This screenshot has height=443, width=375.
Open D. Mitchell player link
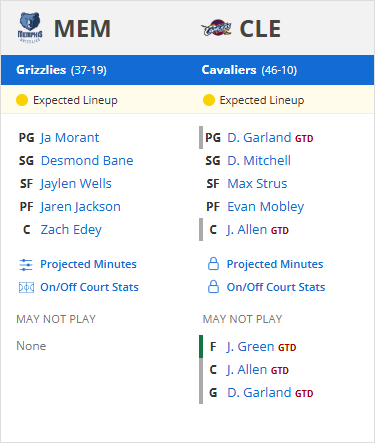click(259, 161)
